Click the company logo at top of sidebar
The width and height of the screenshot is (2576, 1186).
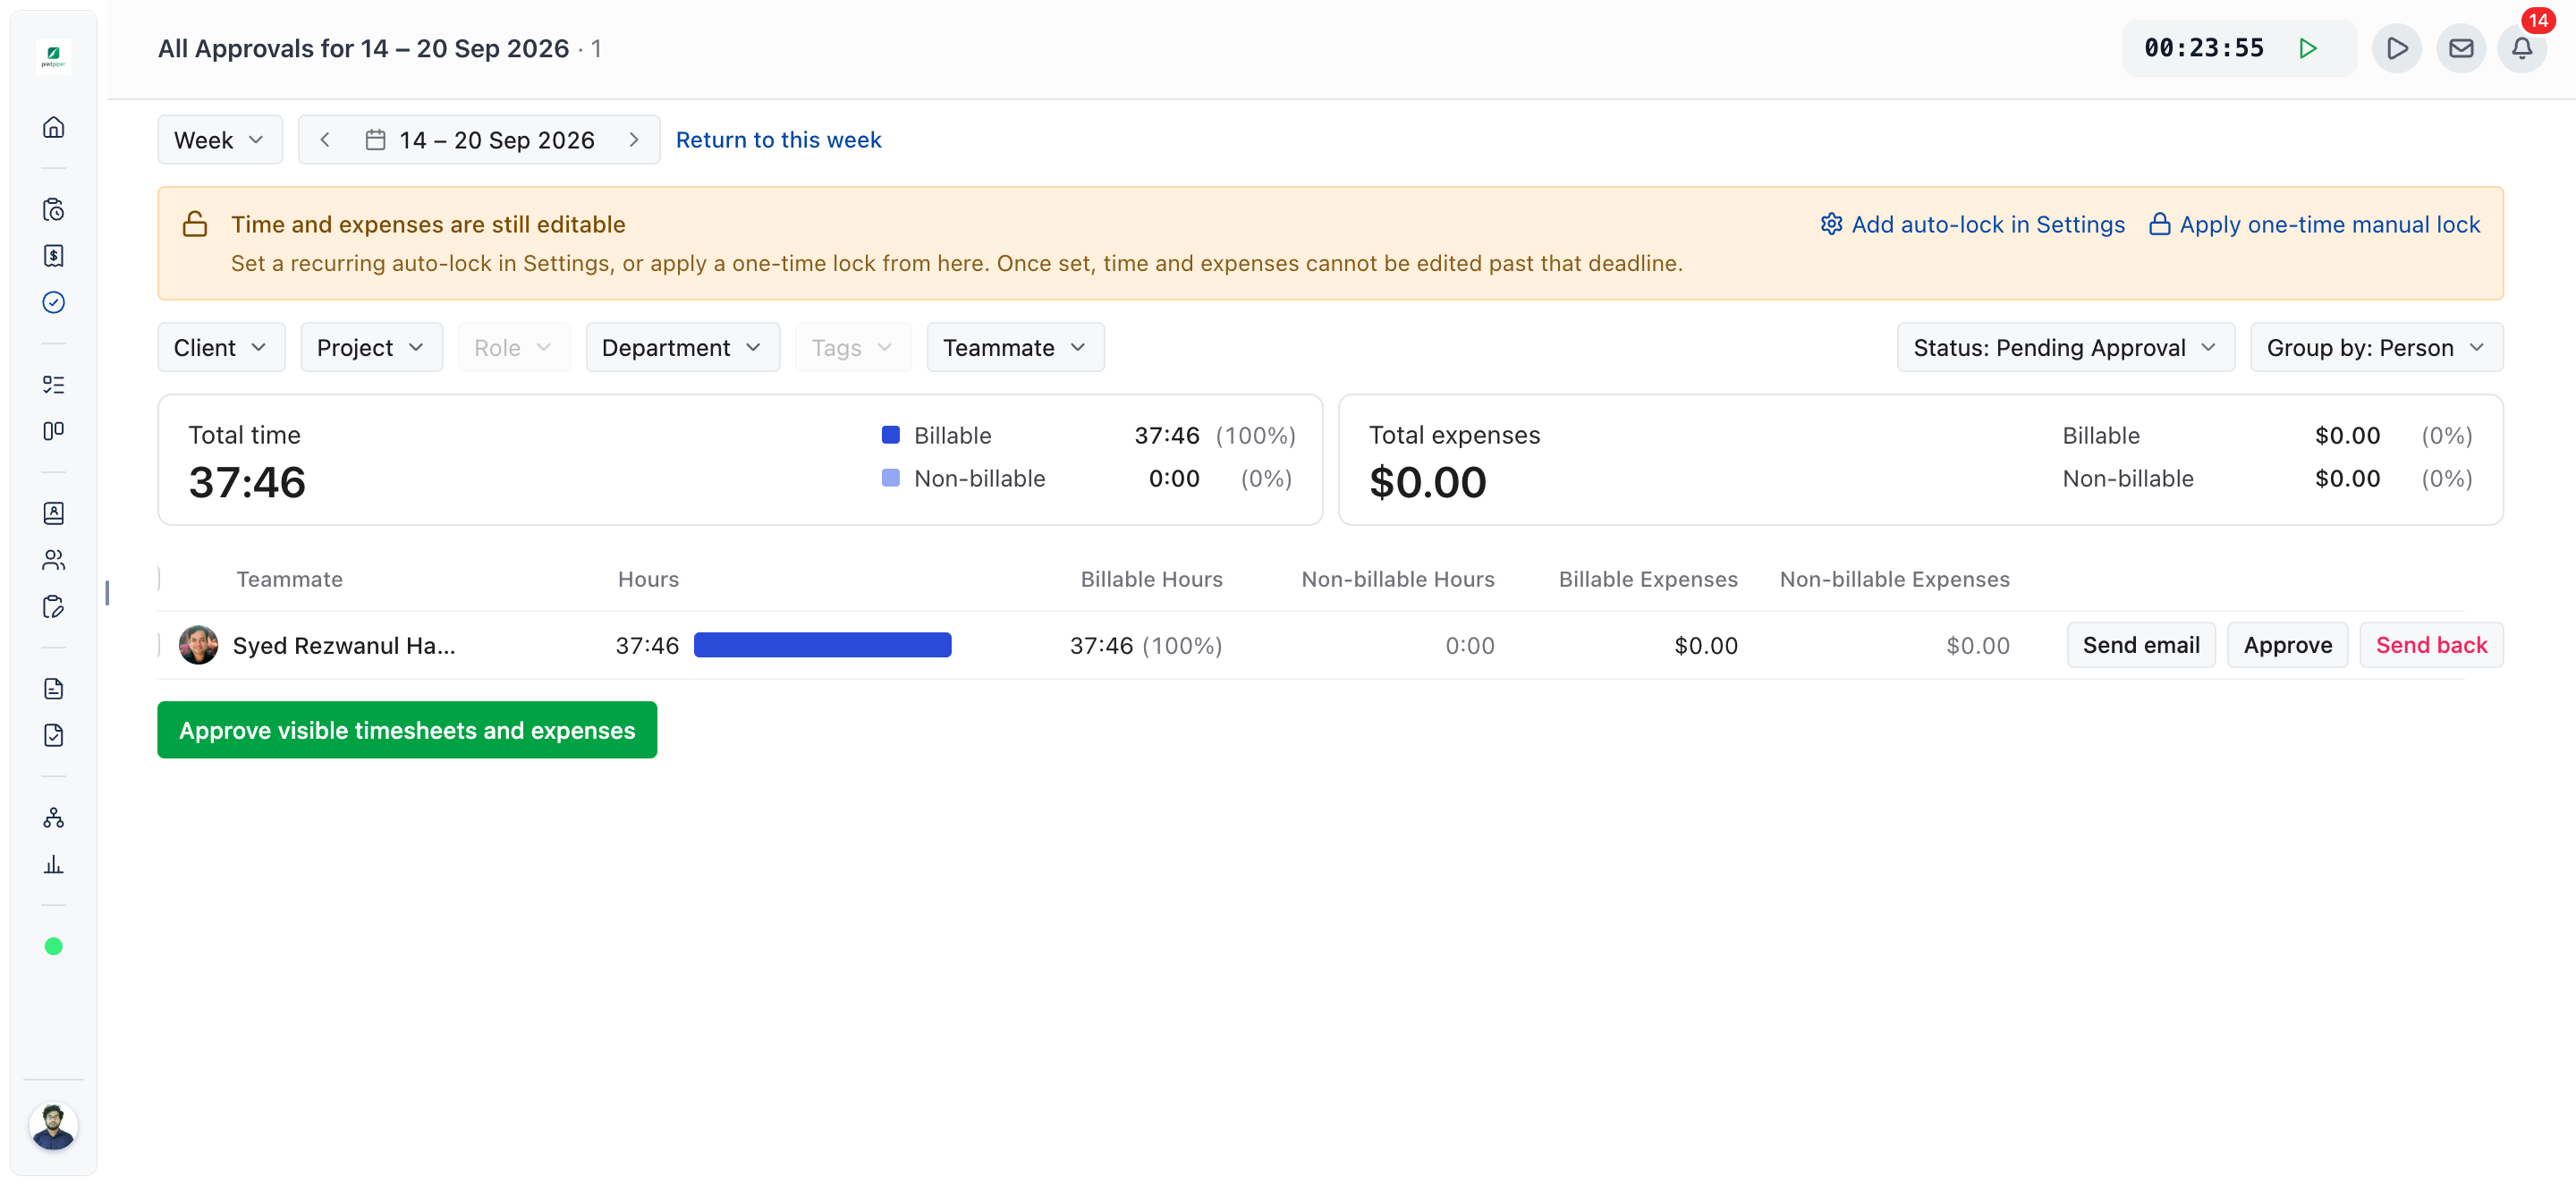[53, 56]
